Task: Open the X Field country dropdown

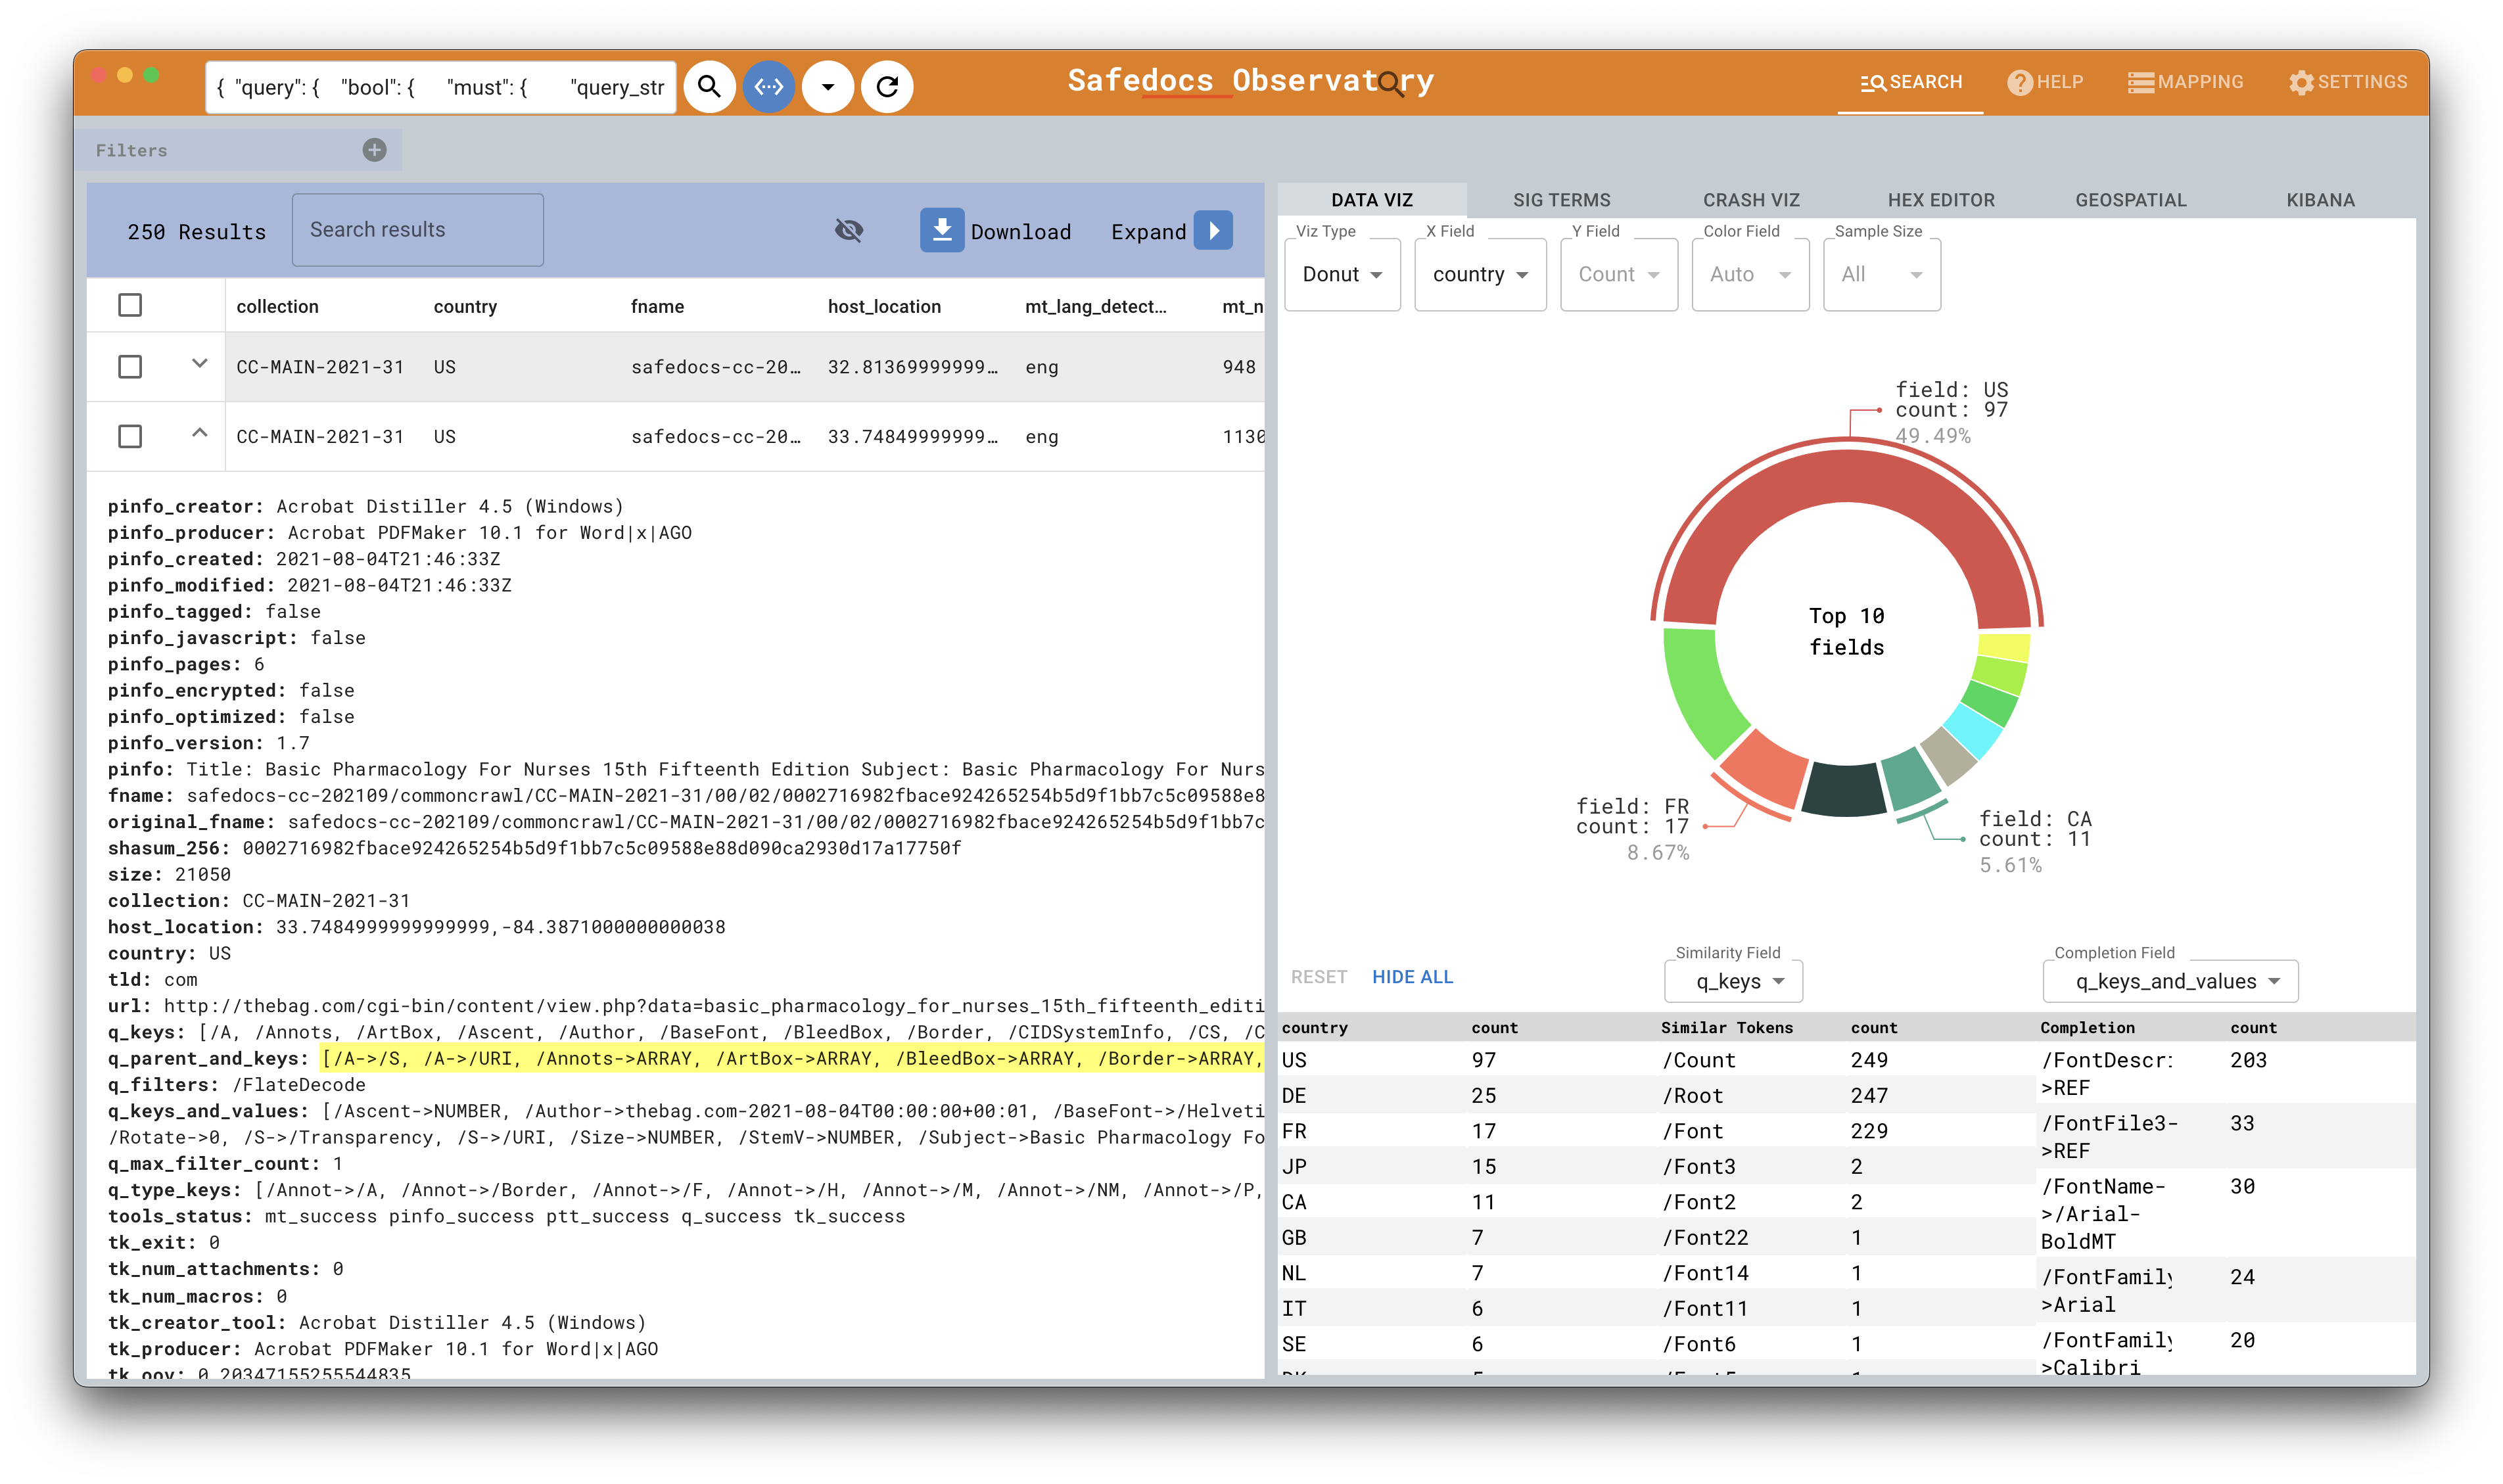Action: 1479,275
